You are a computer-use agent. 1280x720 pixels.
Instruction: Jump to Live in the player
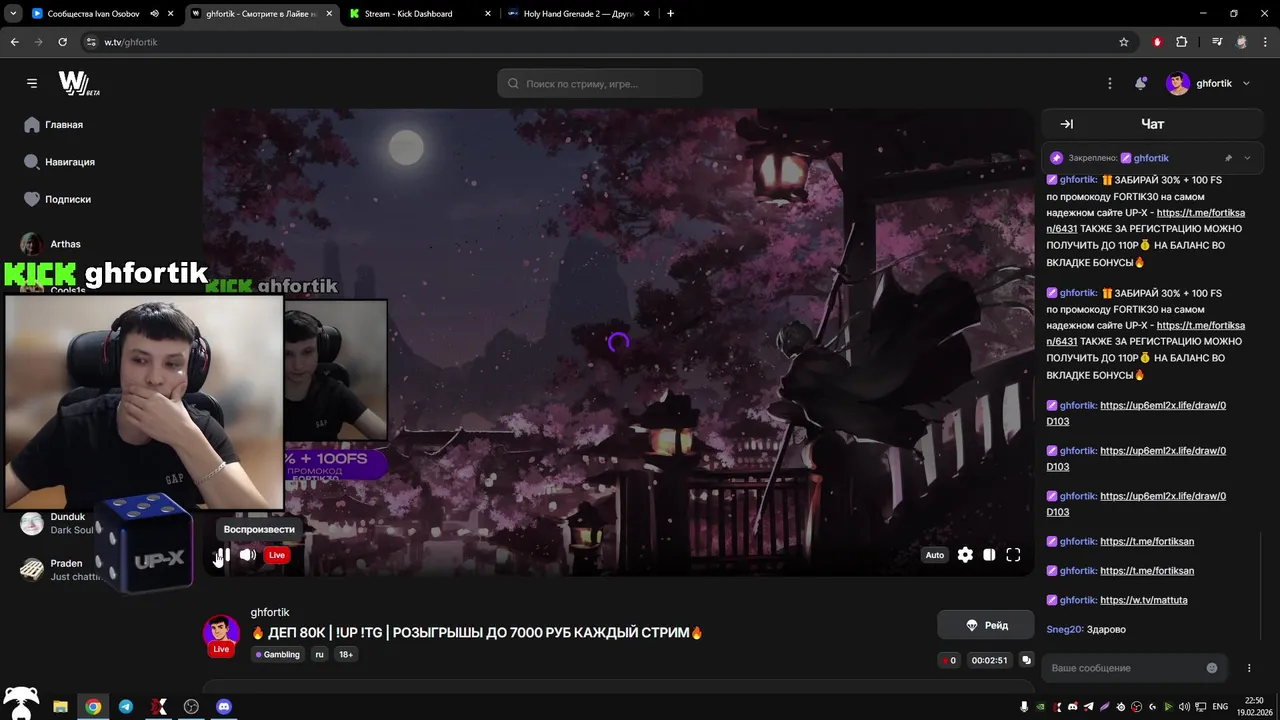click(277, 555)
